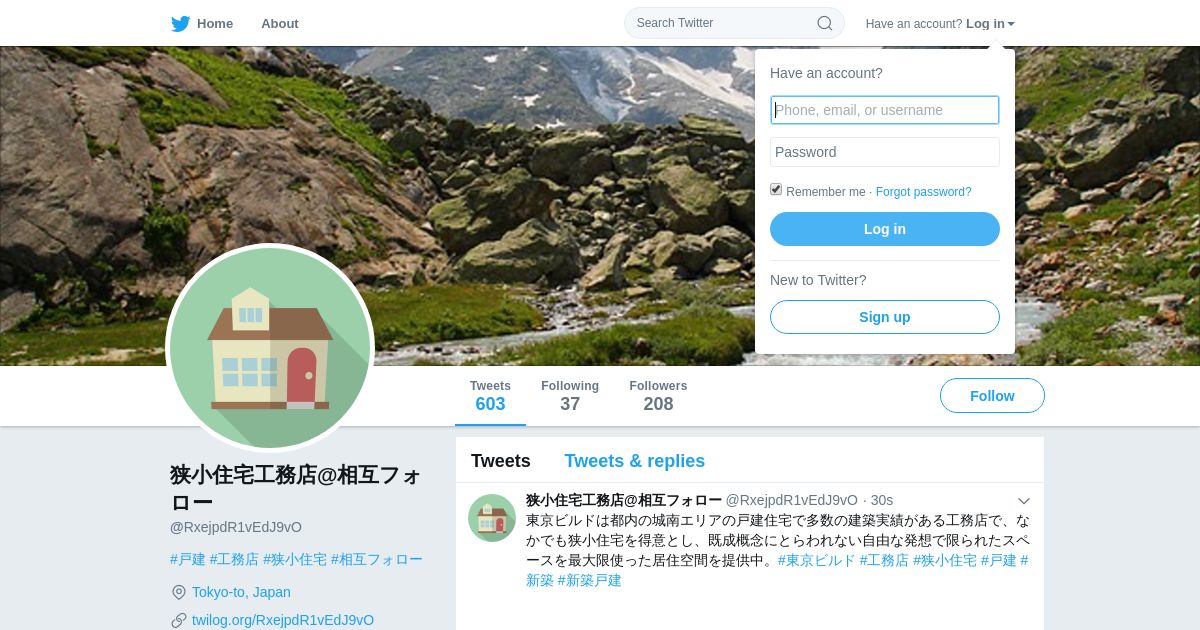The image size is (1200, 630).
Task: Focus the Phone, email, or username field
Action: click(885, 110)
